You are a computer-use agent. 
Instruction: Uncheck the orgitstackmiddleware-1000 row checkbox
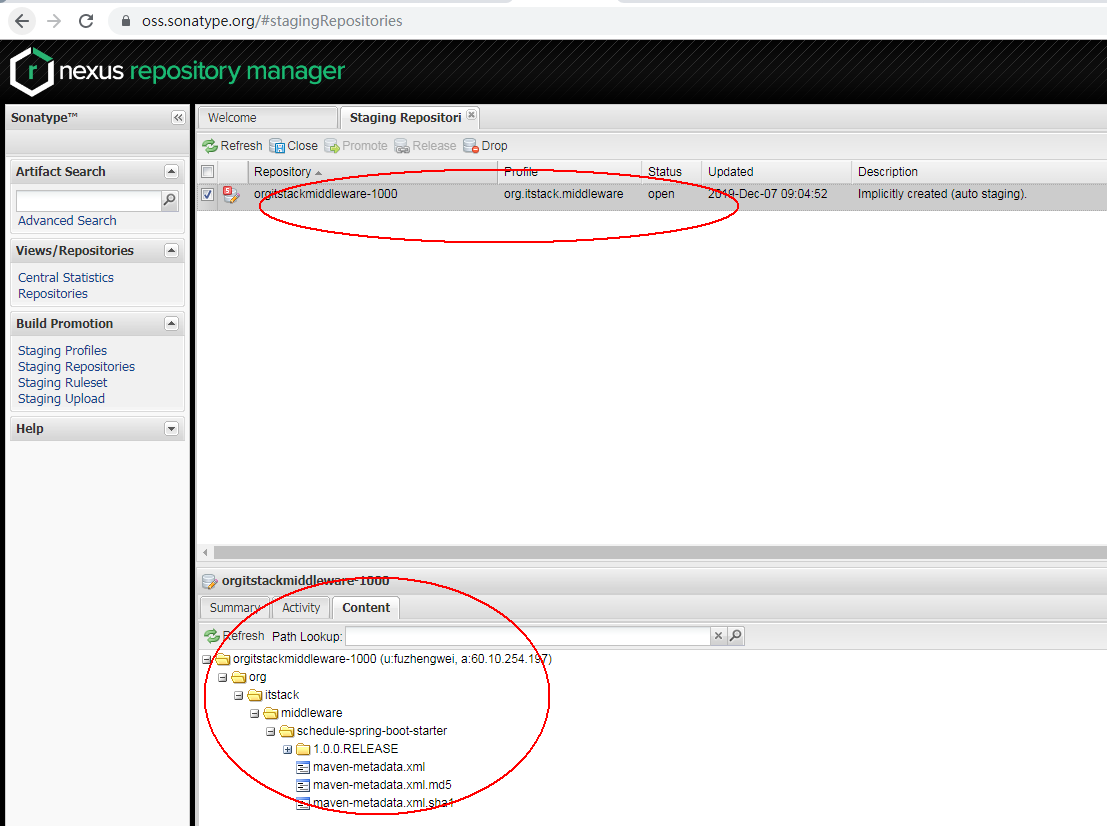coord(208,194)
